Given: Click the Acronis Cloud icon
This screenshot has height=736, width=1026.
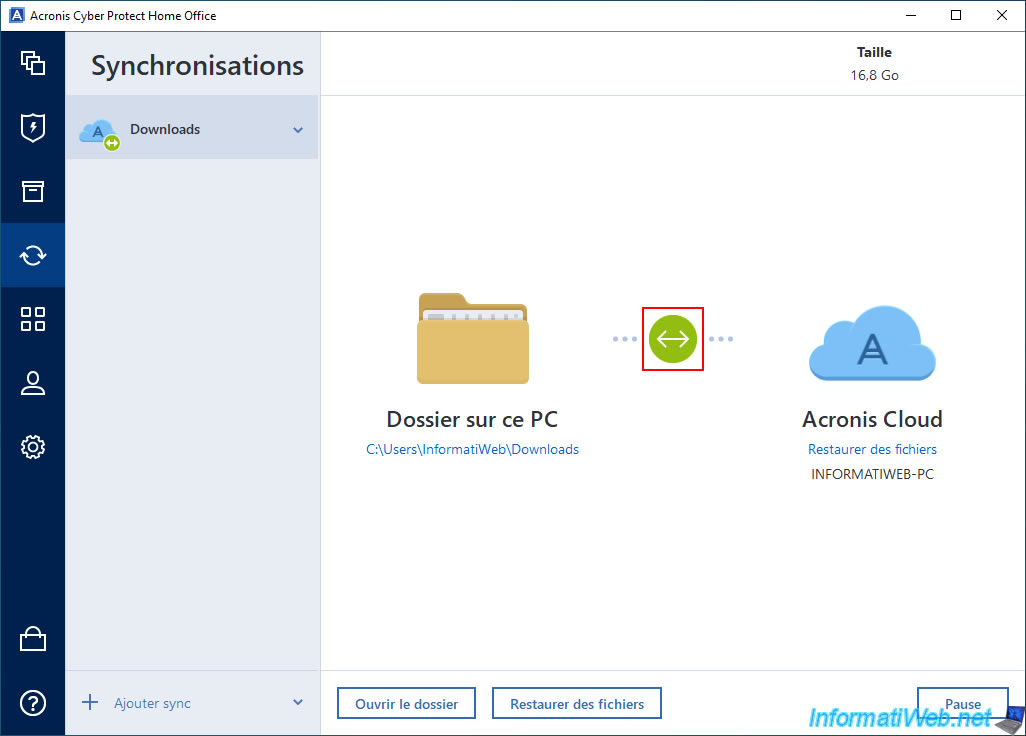Looking at the screenshot, I should point(872,344).
